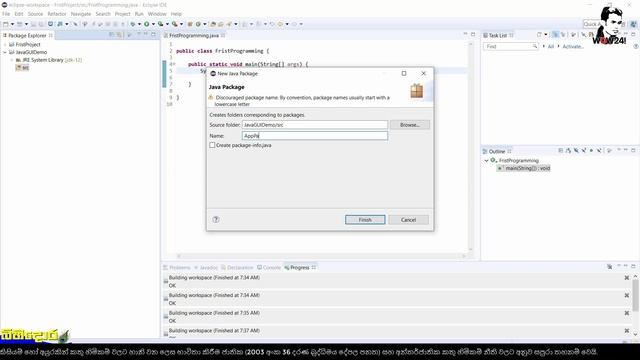Click the Activate... link in Task List
Screen dimensions: 640x360
[x=573, y=46]
